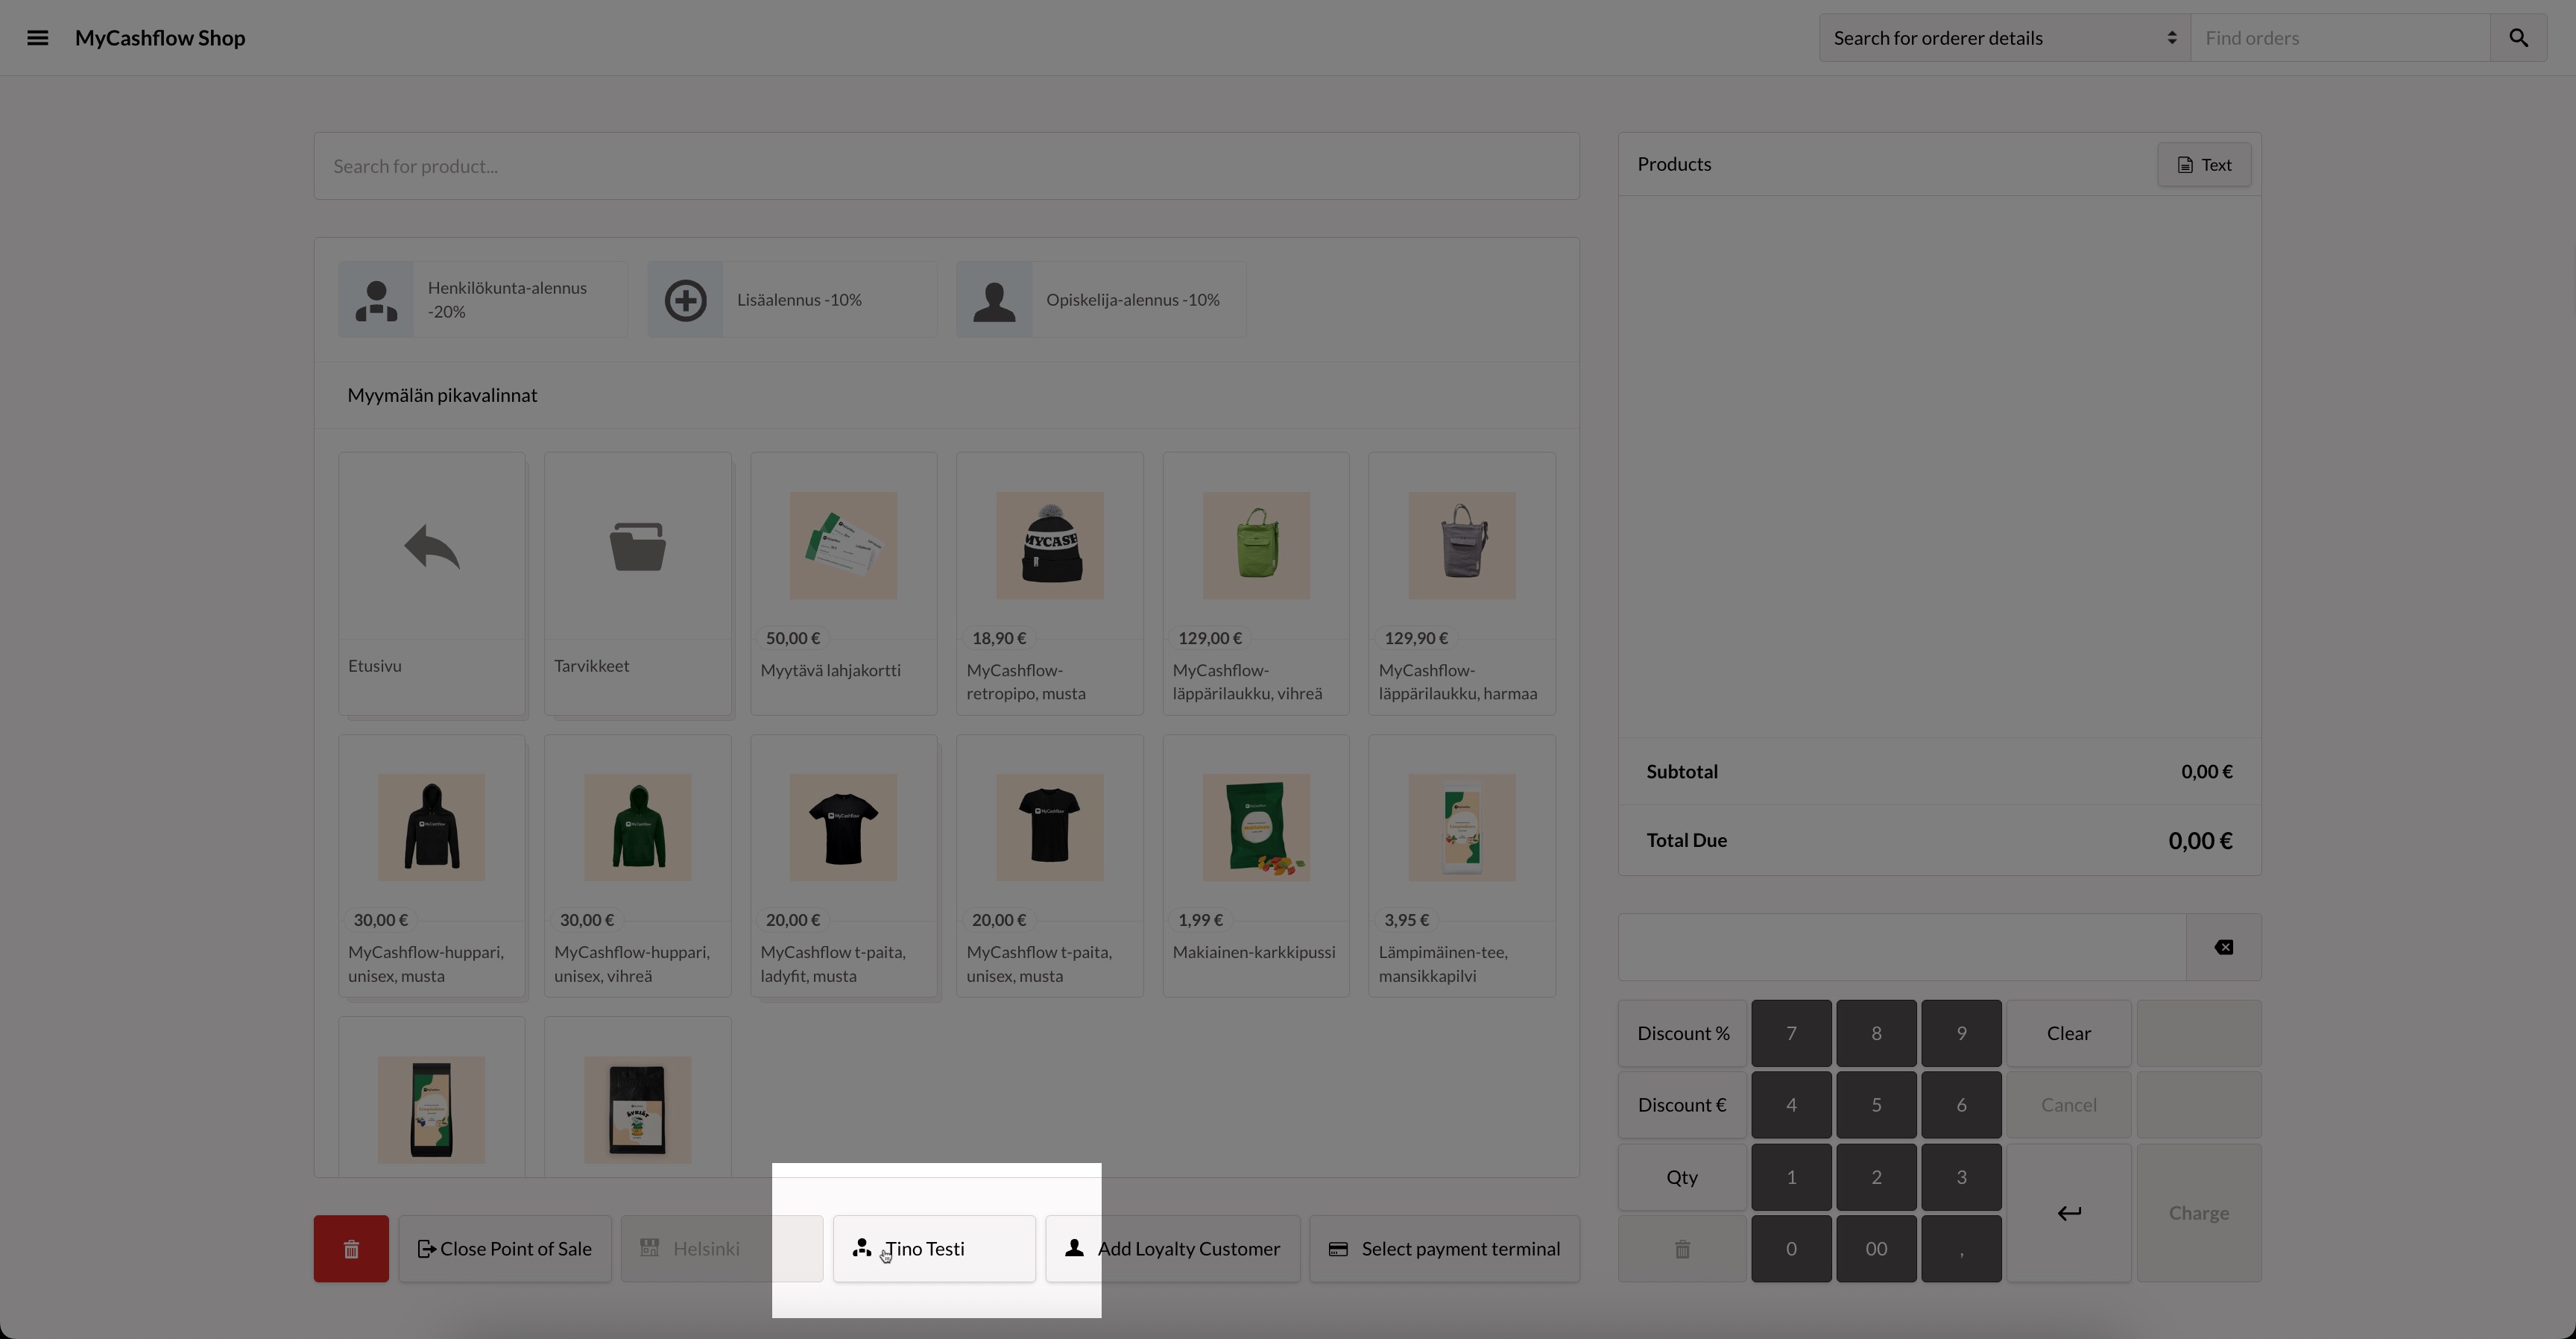Apply Lisäalennus -10% discount
Viewport: 2576px width, 1339px height.
791,300
